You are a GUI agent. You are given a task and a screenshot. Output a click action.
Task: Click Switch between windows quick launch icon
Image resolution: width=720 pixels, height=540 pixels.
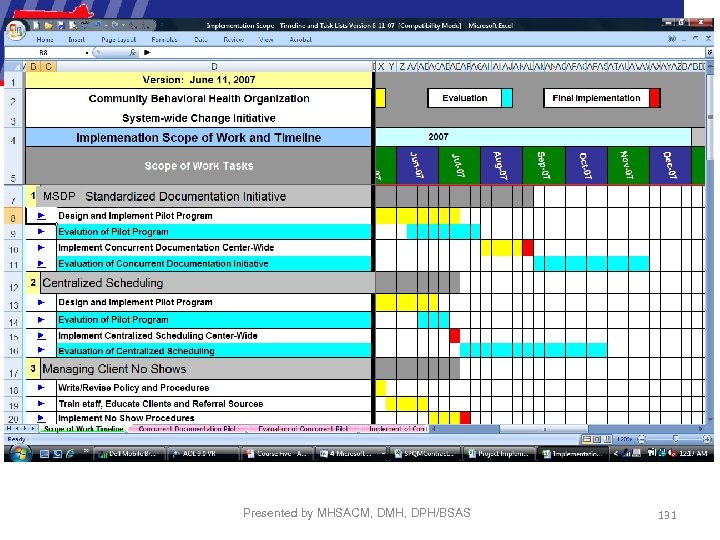[57, 454]
